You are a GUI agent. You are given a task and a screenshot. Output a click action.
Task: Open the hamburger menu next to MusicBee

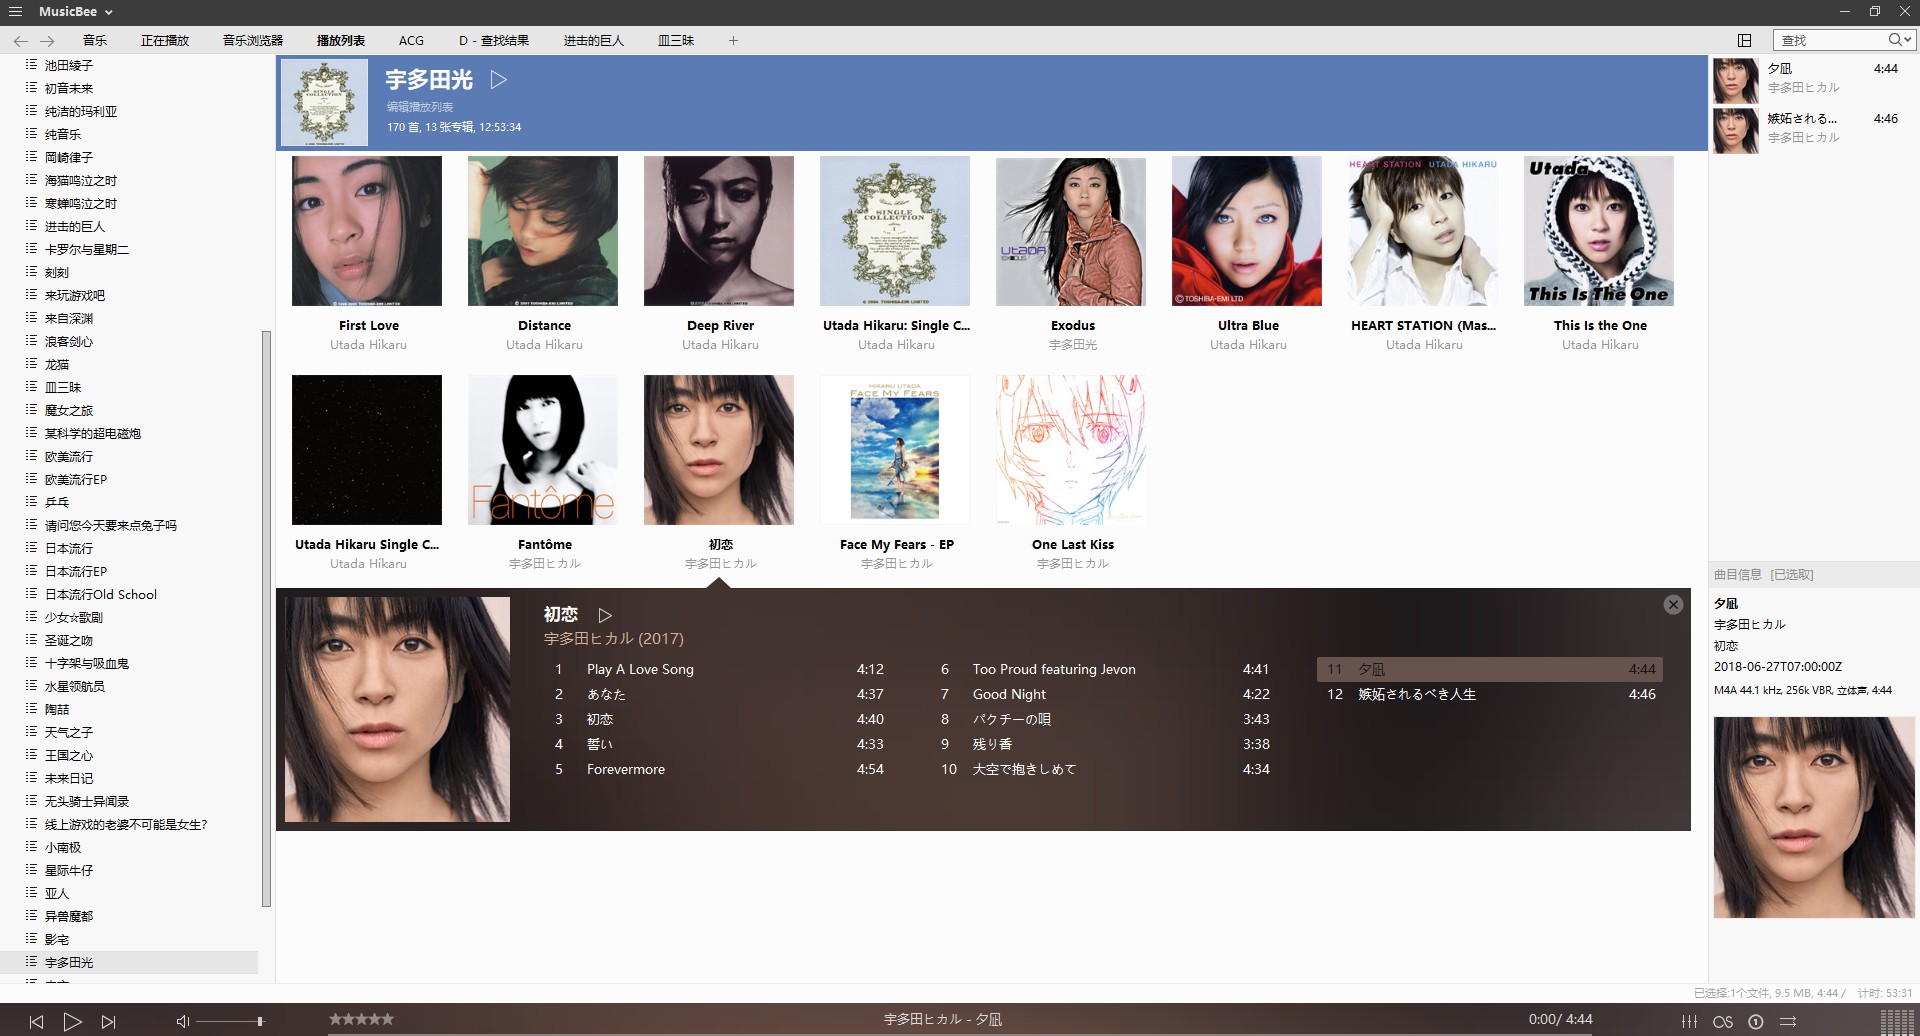(15, 12)
